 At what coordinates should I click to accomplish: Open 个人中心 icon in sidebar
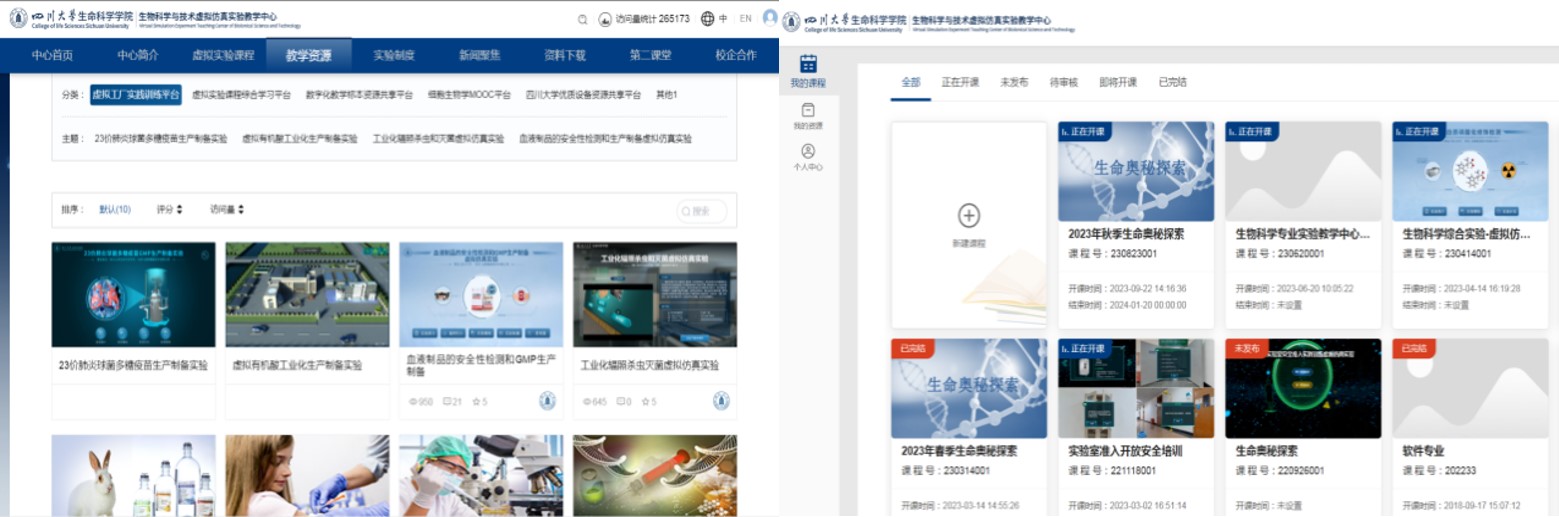808,151
